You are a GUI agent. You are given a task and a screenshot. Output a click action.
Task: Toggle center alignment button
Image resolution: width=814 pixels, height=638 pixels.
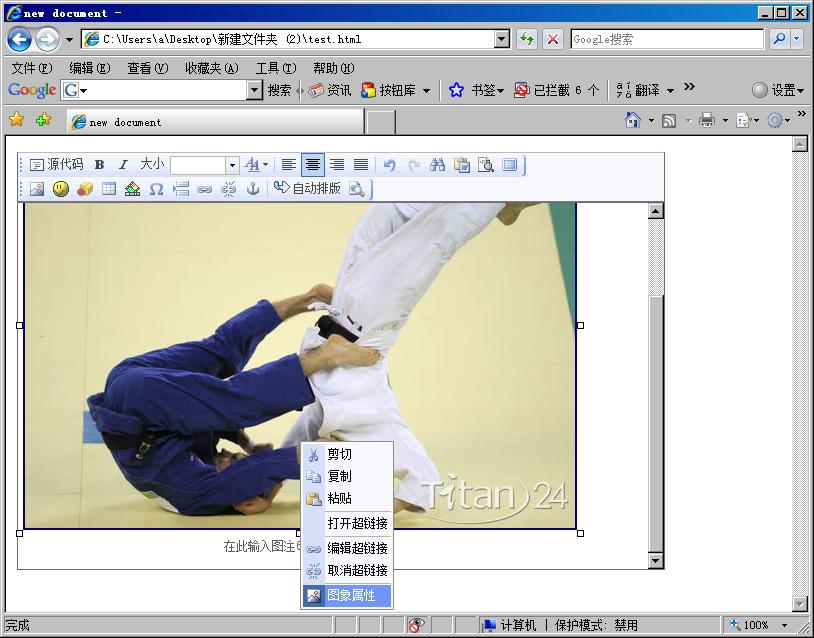(x=313, y=165)
